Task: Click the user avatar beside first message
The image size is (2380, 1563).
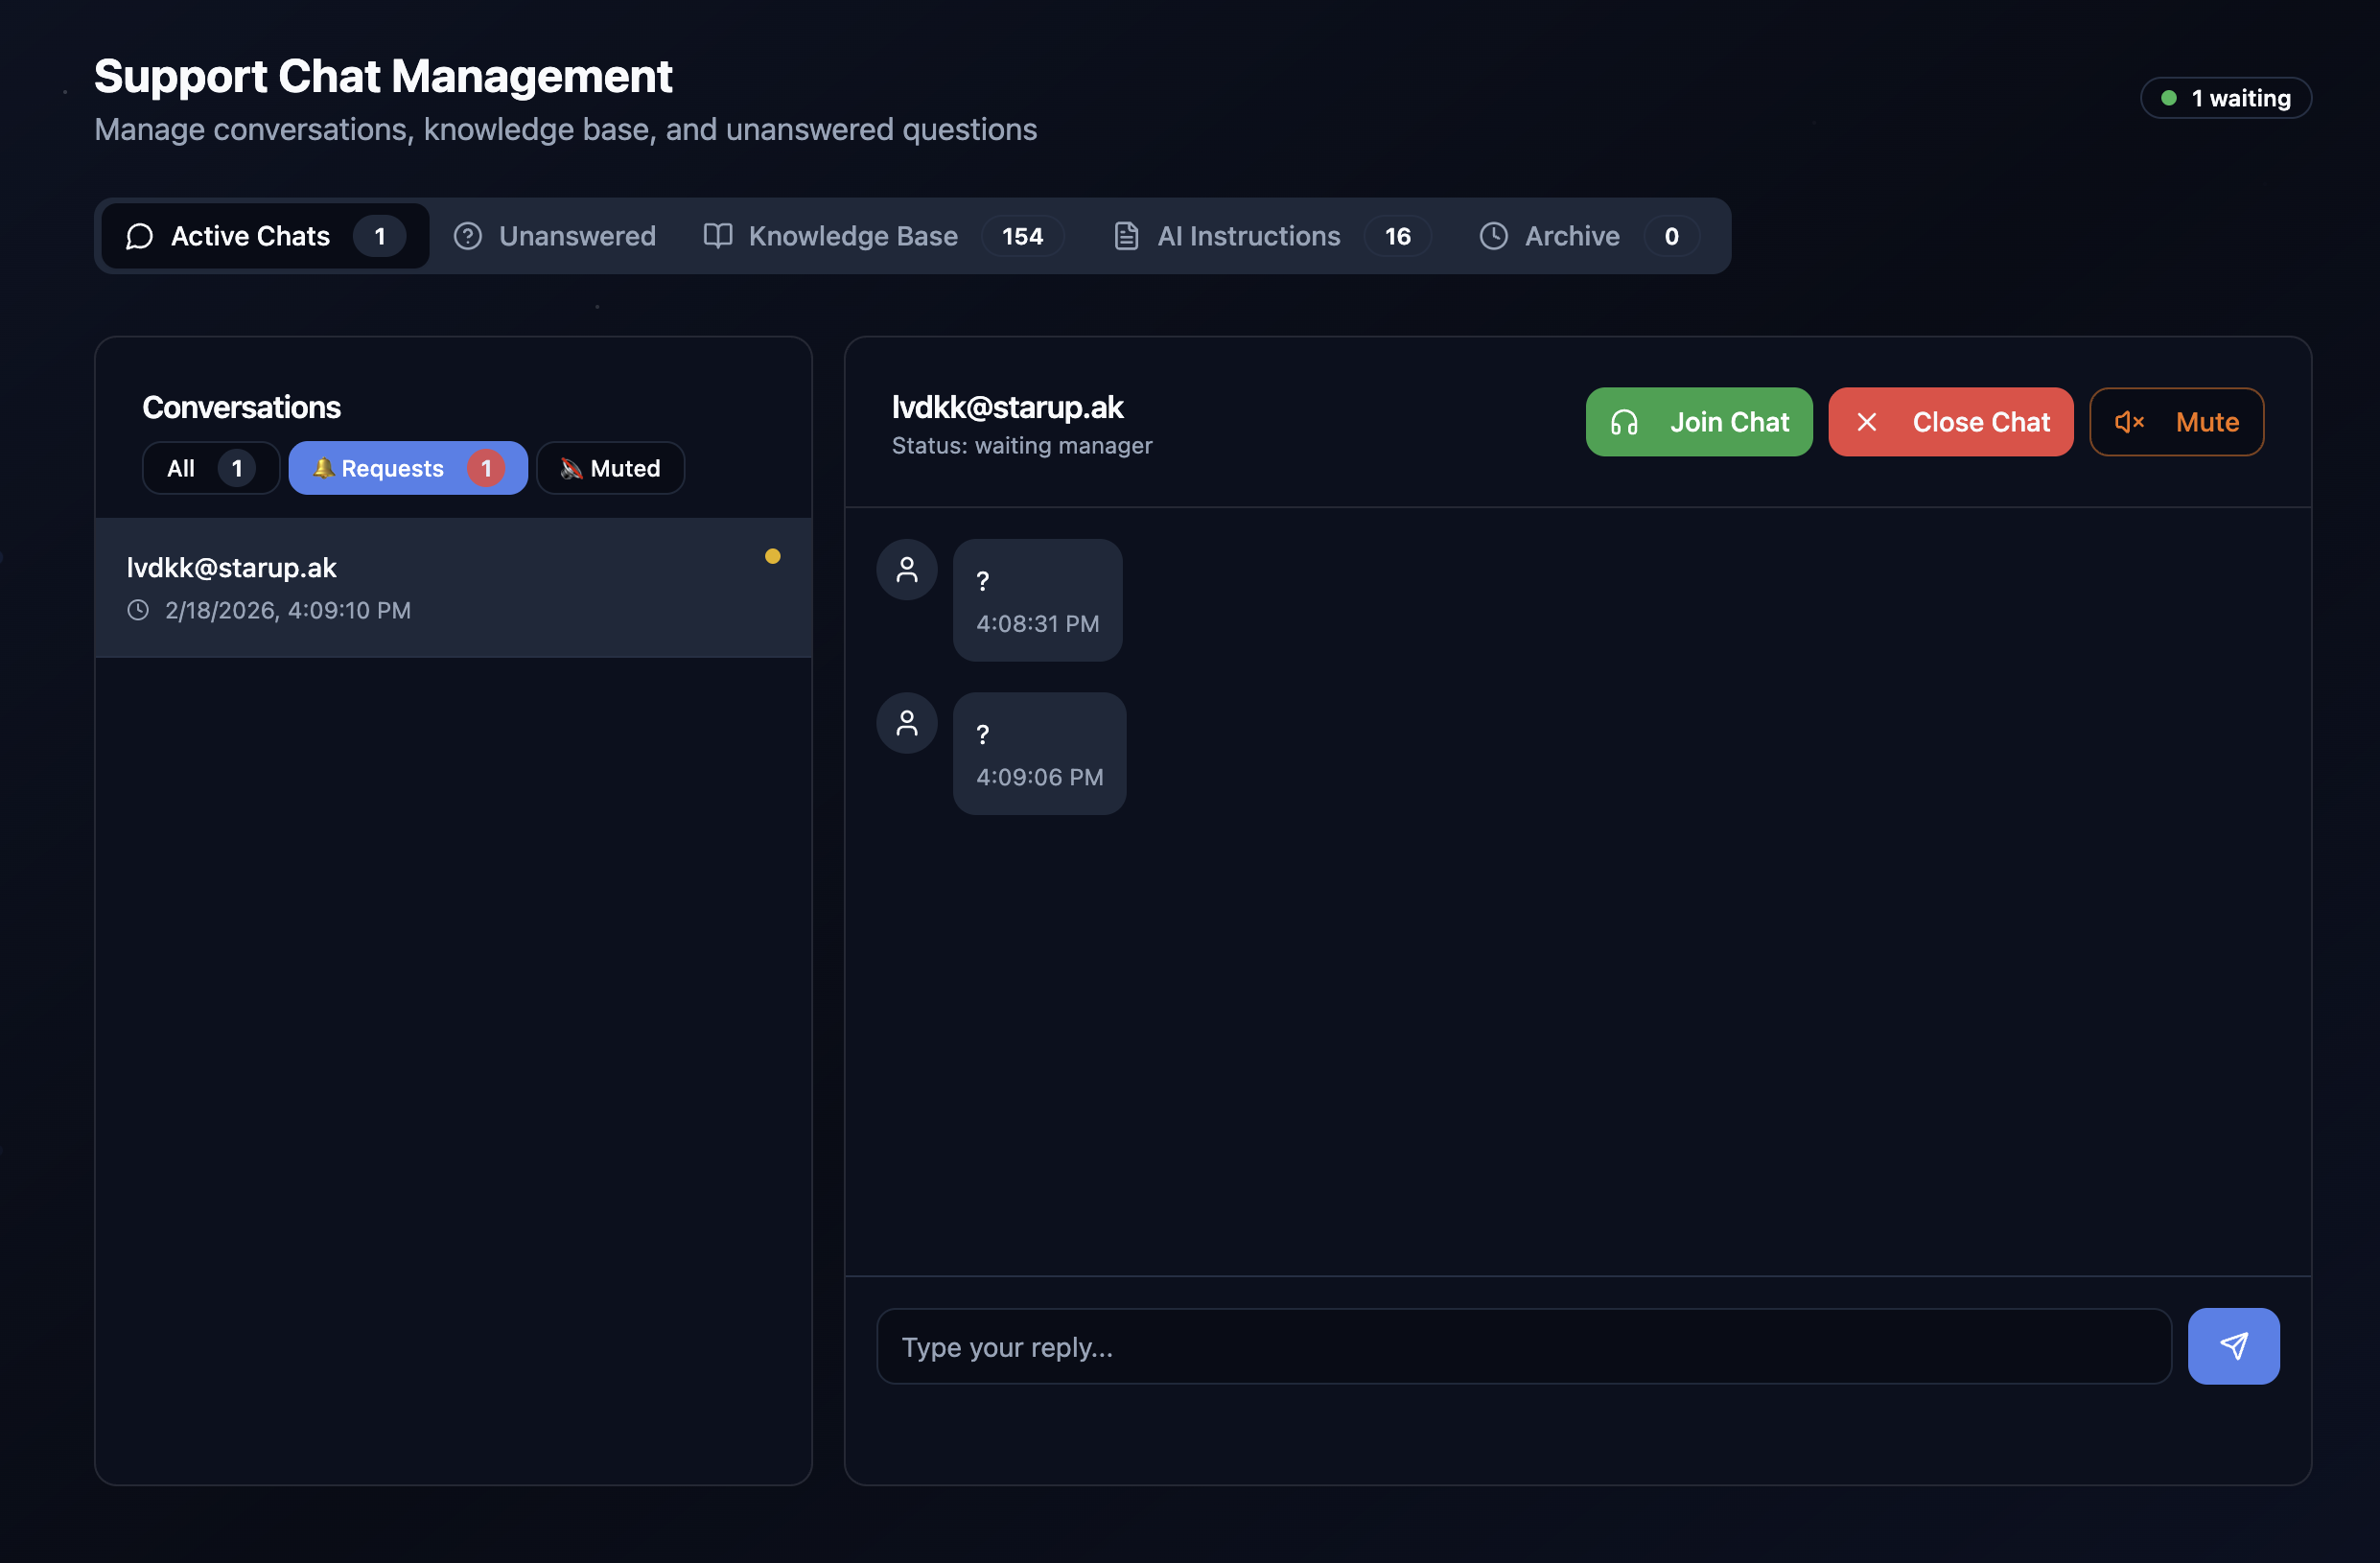Action: pyautogui.click(x=907, y=570)
